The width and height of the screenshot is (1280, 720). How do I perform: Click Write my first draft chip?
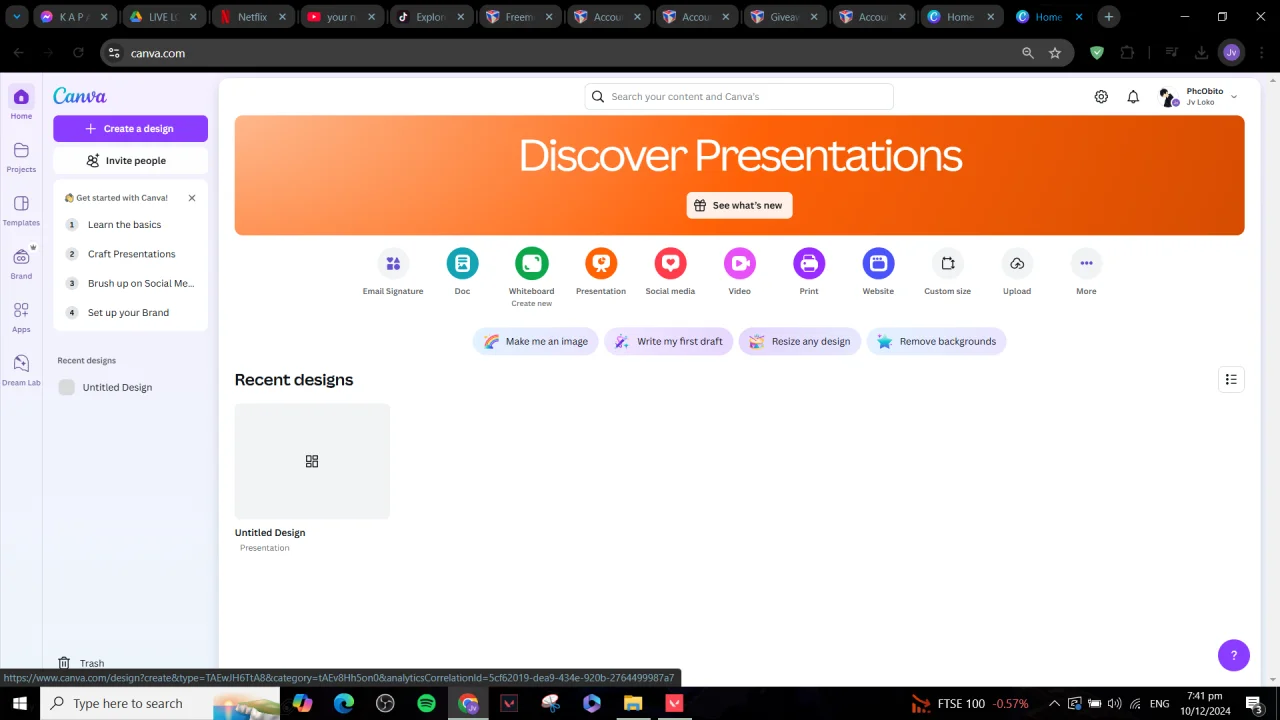point(669,341)
